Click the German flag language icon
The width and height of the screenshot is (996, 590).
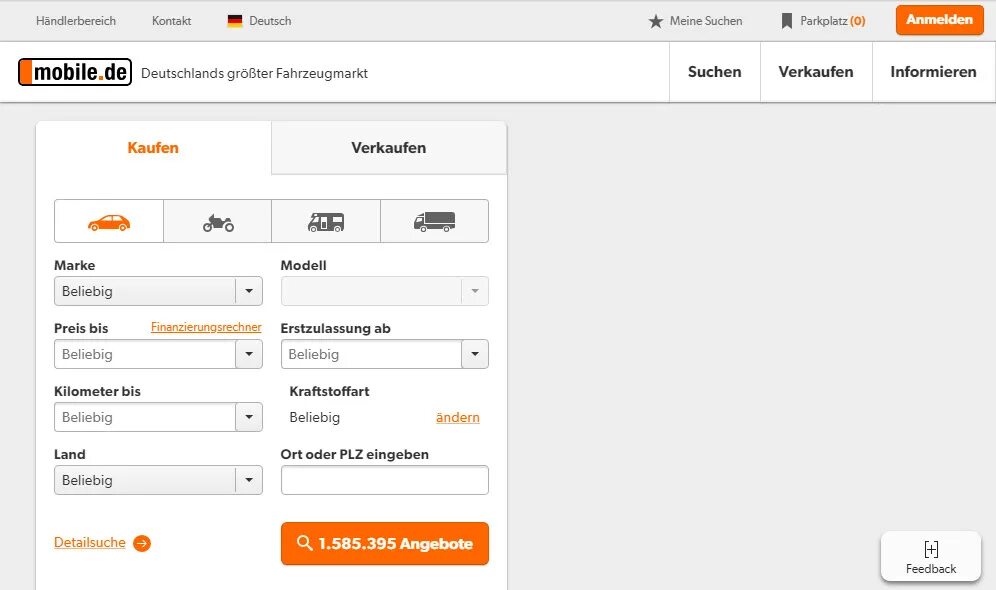click(x=235, y=21)
